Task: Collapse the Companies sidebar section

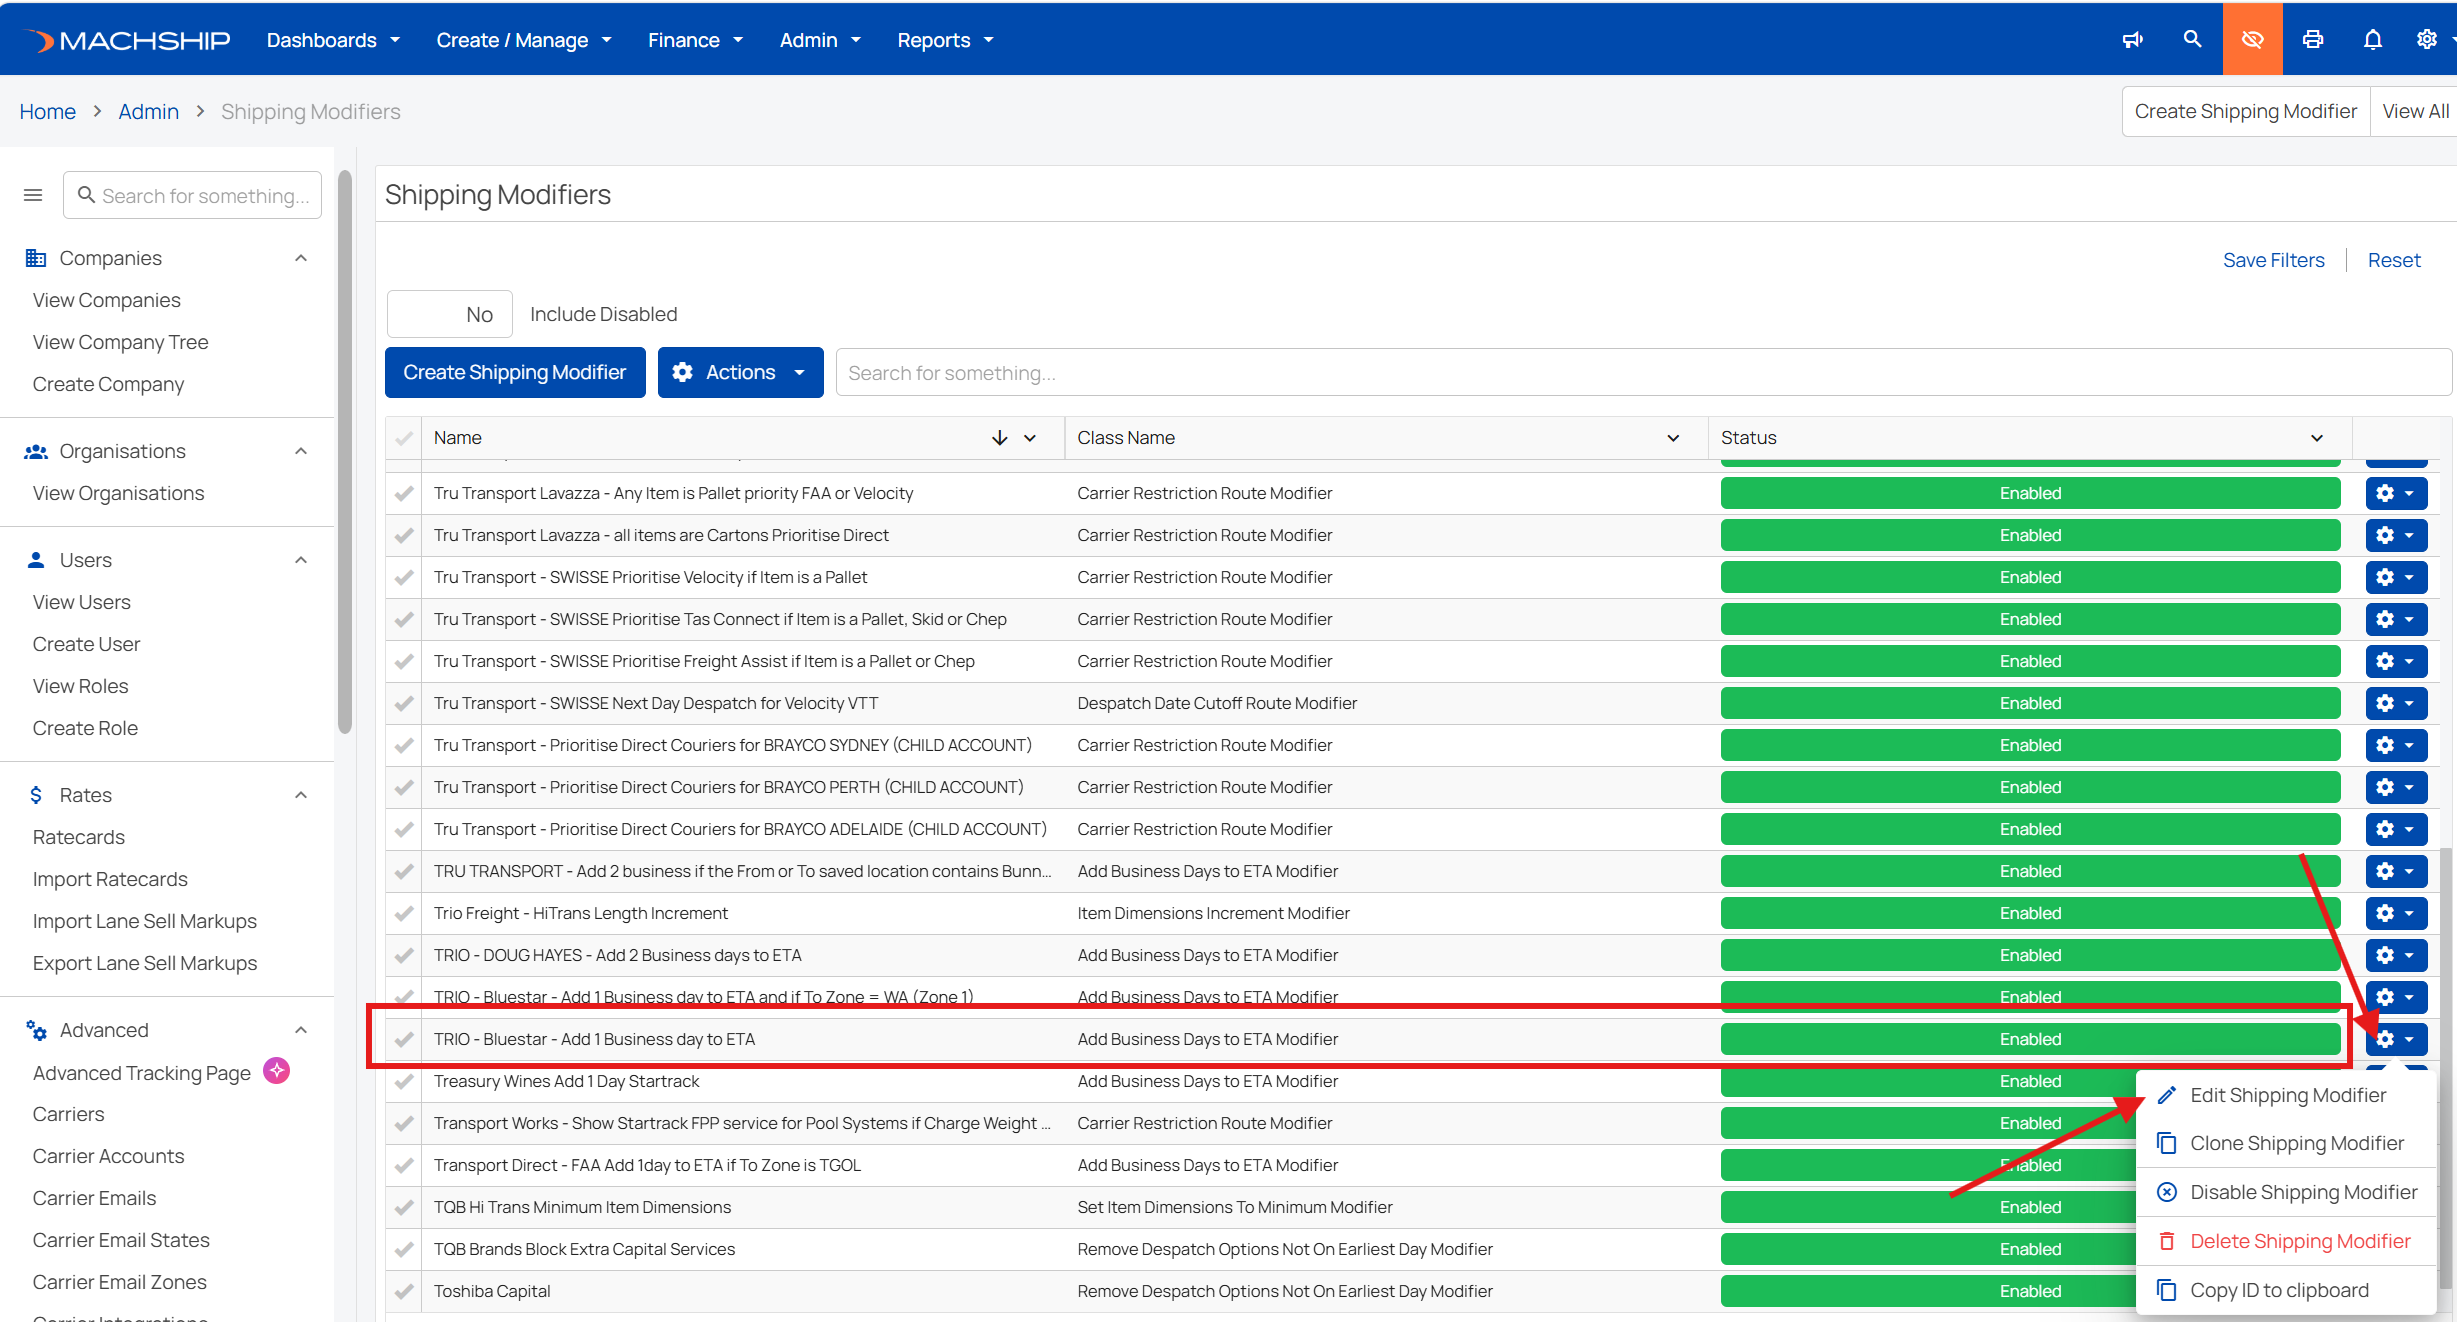Action: pos(301,258)
